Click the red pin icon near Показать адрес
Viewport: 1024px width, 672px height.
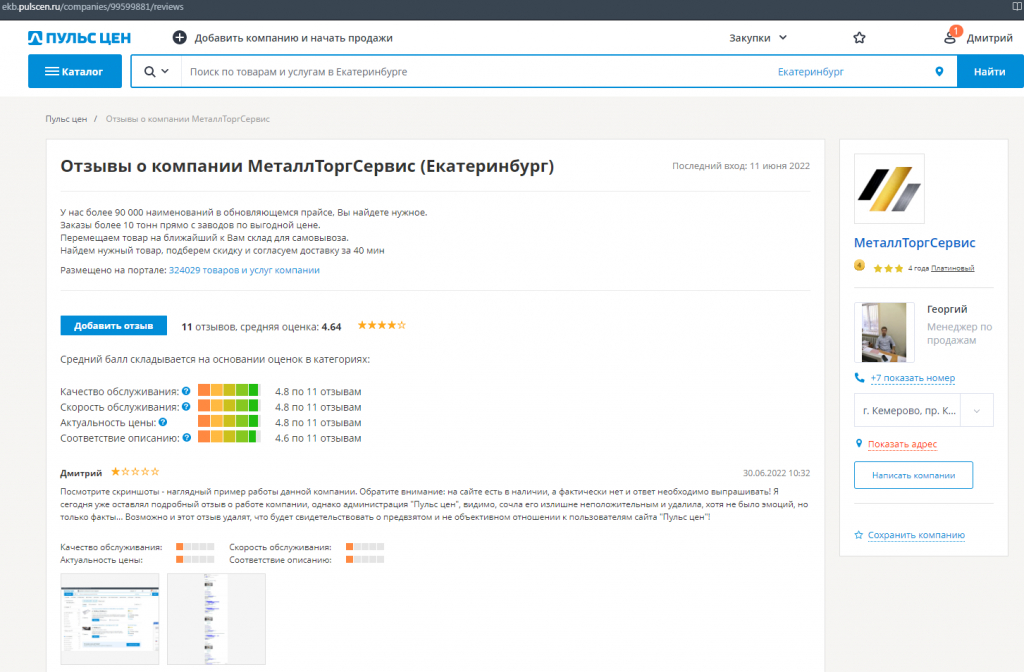point(859,443)
